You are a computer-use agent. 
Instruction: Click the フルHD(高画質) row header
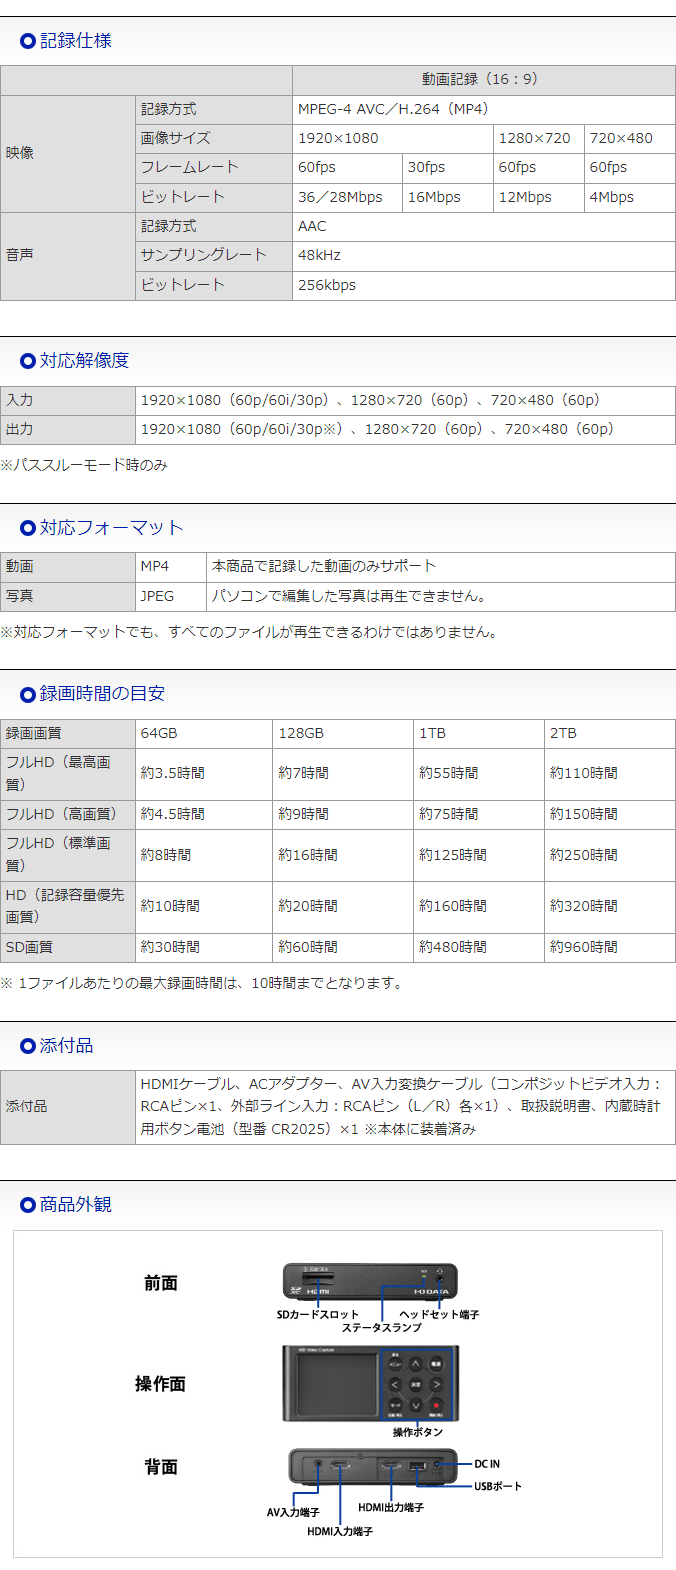click(x=68, y=814)
